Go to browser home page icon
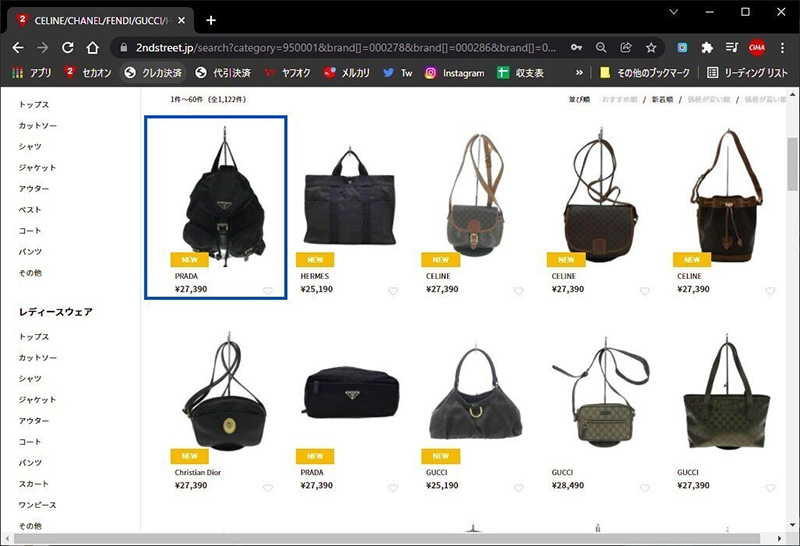This screenshot has width=800, height=546. point(93,47)
